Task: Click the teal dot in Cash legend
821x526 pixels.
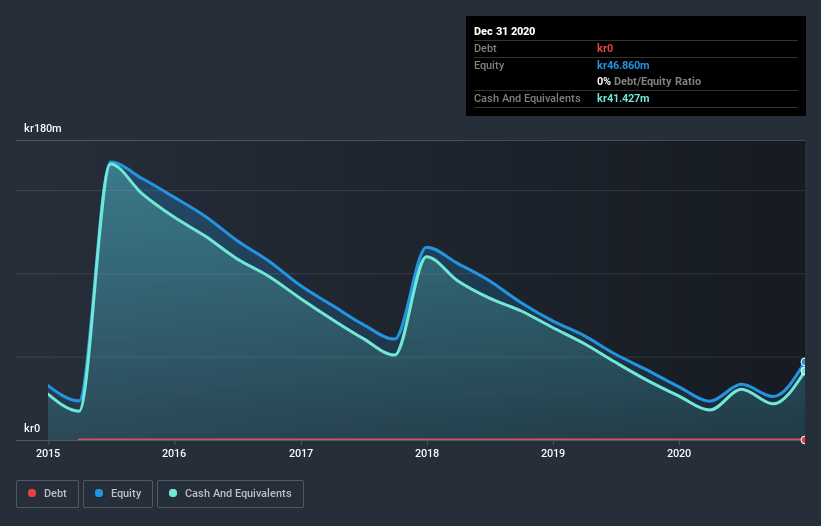Action: [173, 493]
